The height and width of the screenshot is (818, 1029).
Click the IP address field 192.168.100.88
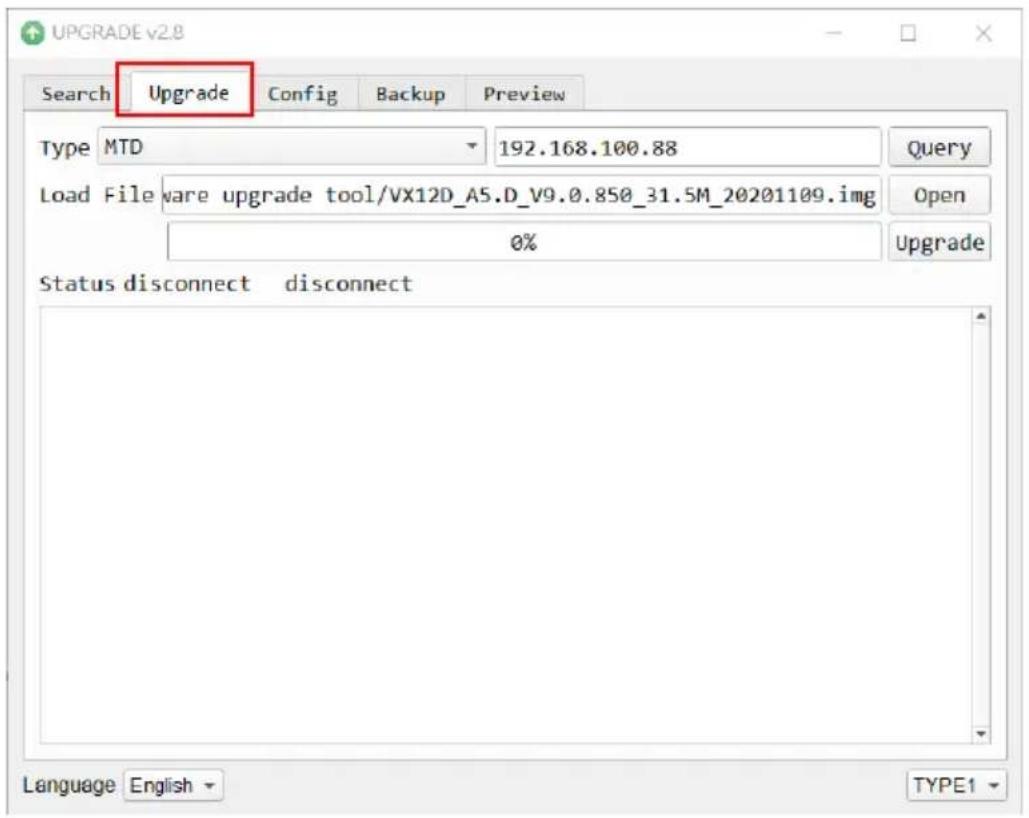[687, 147]
